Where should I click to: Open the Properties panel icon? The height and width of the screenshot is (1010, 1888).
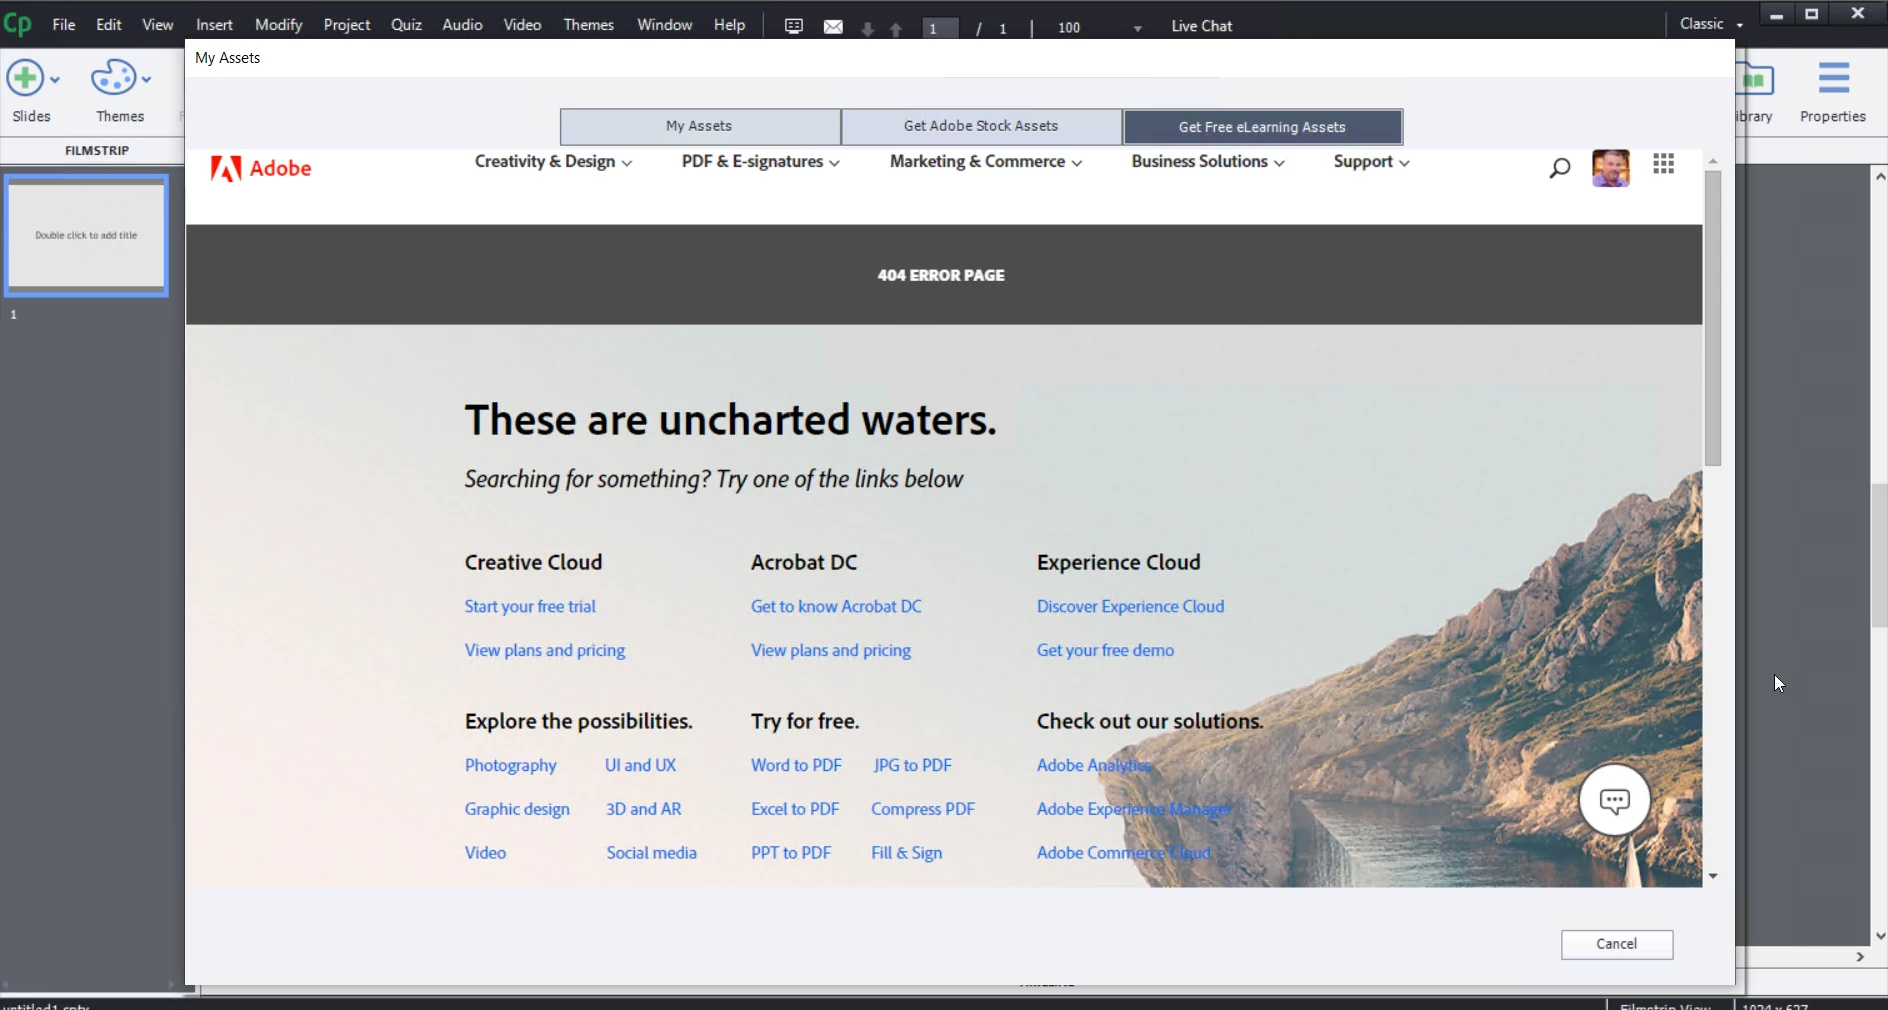pyautogui.click(x=1834, y=78)
